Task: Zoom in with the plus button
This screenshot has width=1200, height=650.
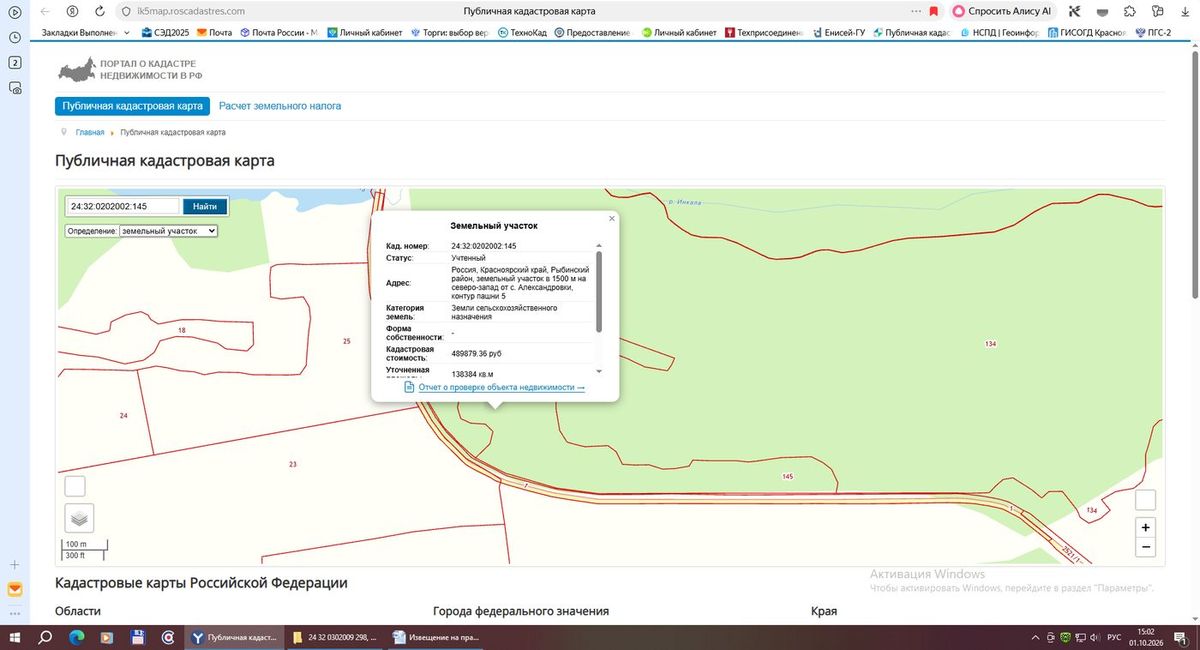Action: coord(1146,528)
